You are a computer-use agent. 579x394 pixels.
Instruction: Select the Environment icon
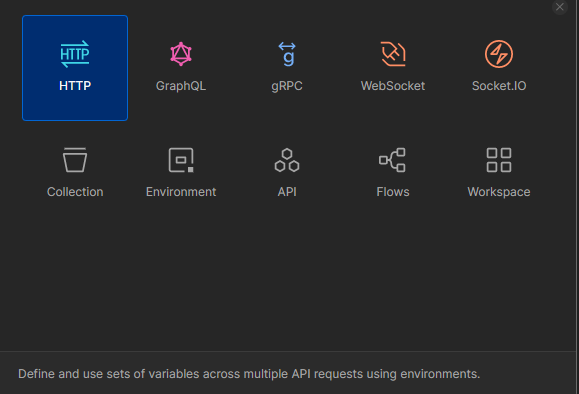coord(181,160)
